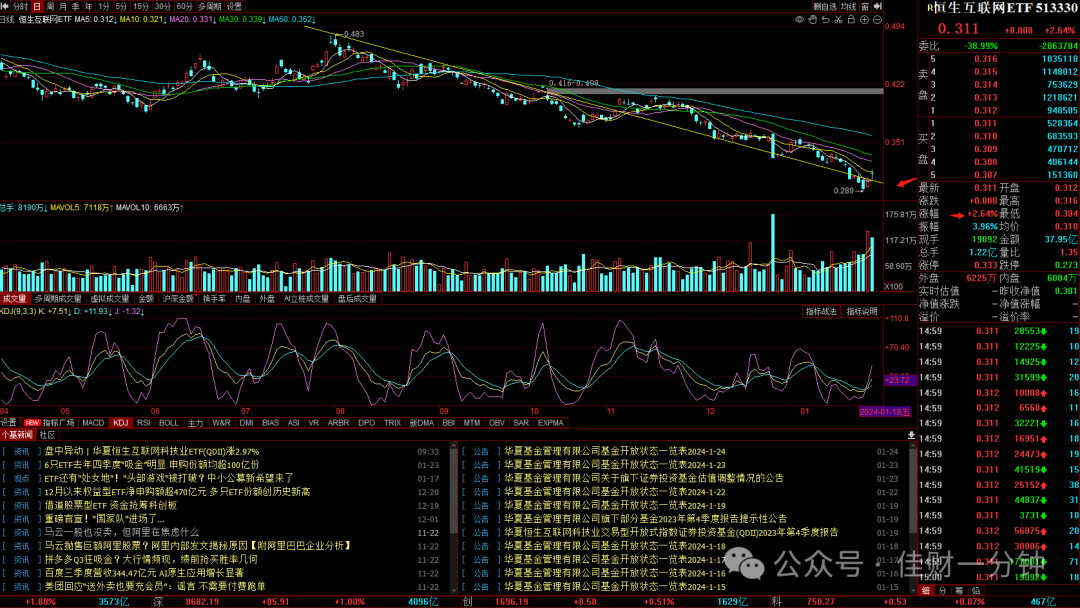Switch indicator to MACD
Screen dimensions: 1080x608
(x=93, y=423)
